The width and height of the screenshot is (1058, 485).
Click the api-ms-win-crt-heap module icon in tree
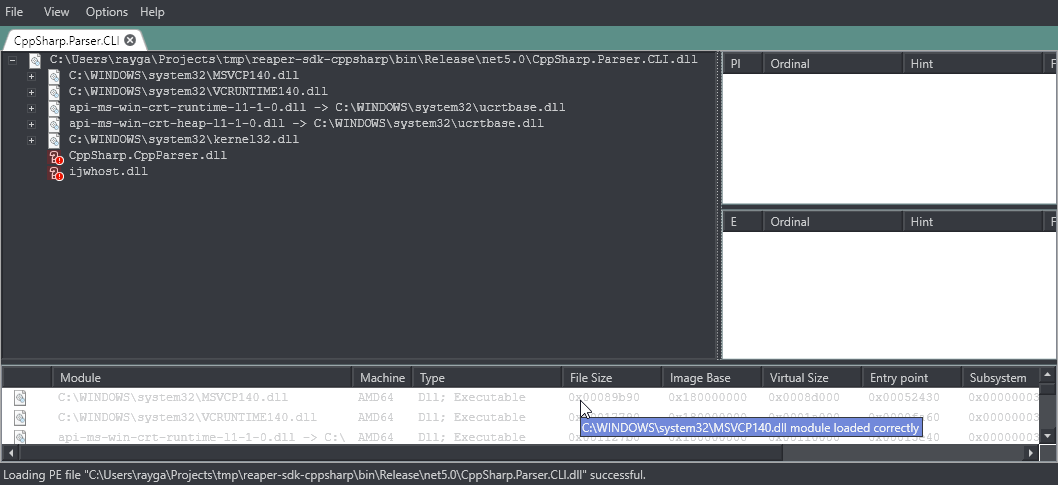pos(55,124)
